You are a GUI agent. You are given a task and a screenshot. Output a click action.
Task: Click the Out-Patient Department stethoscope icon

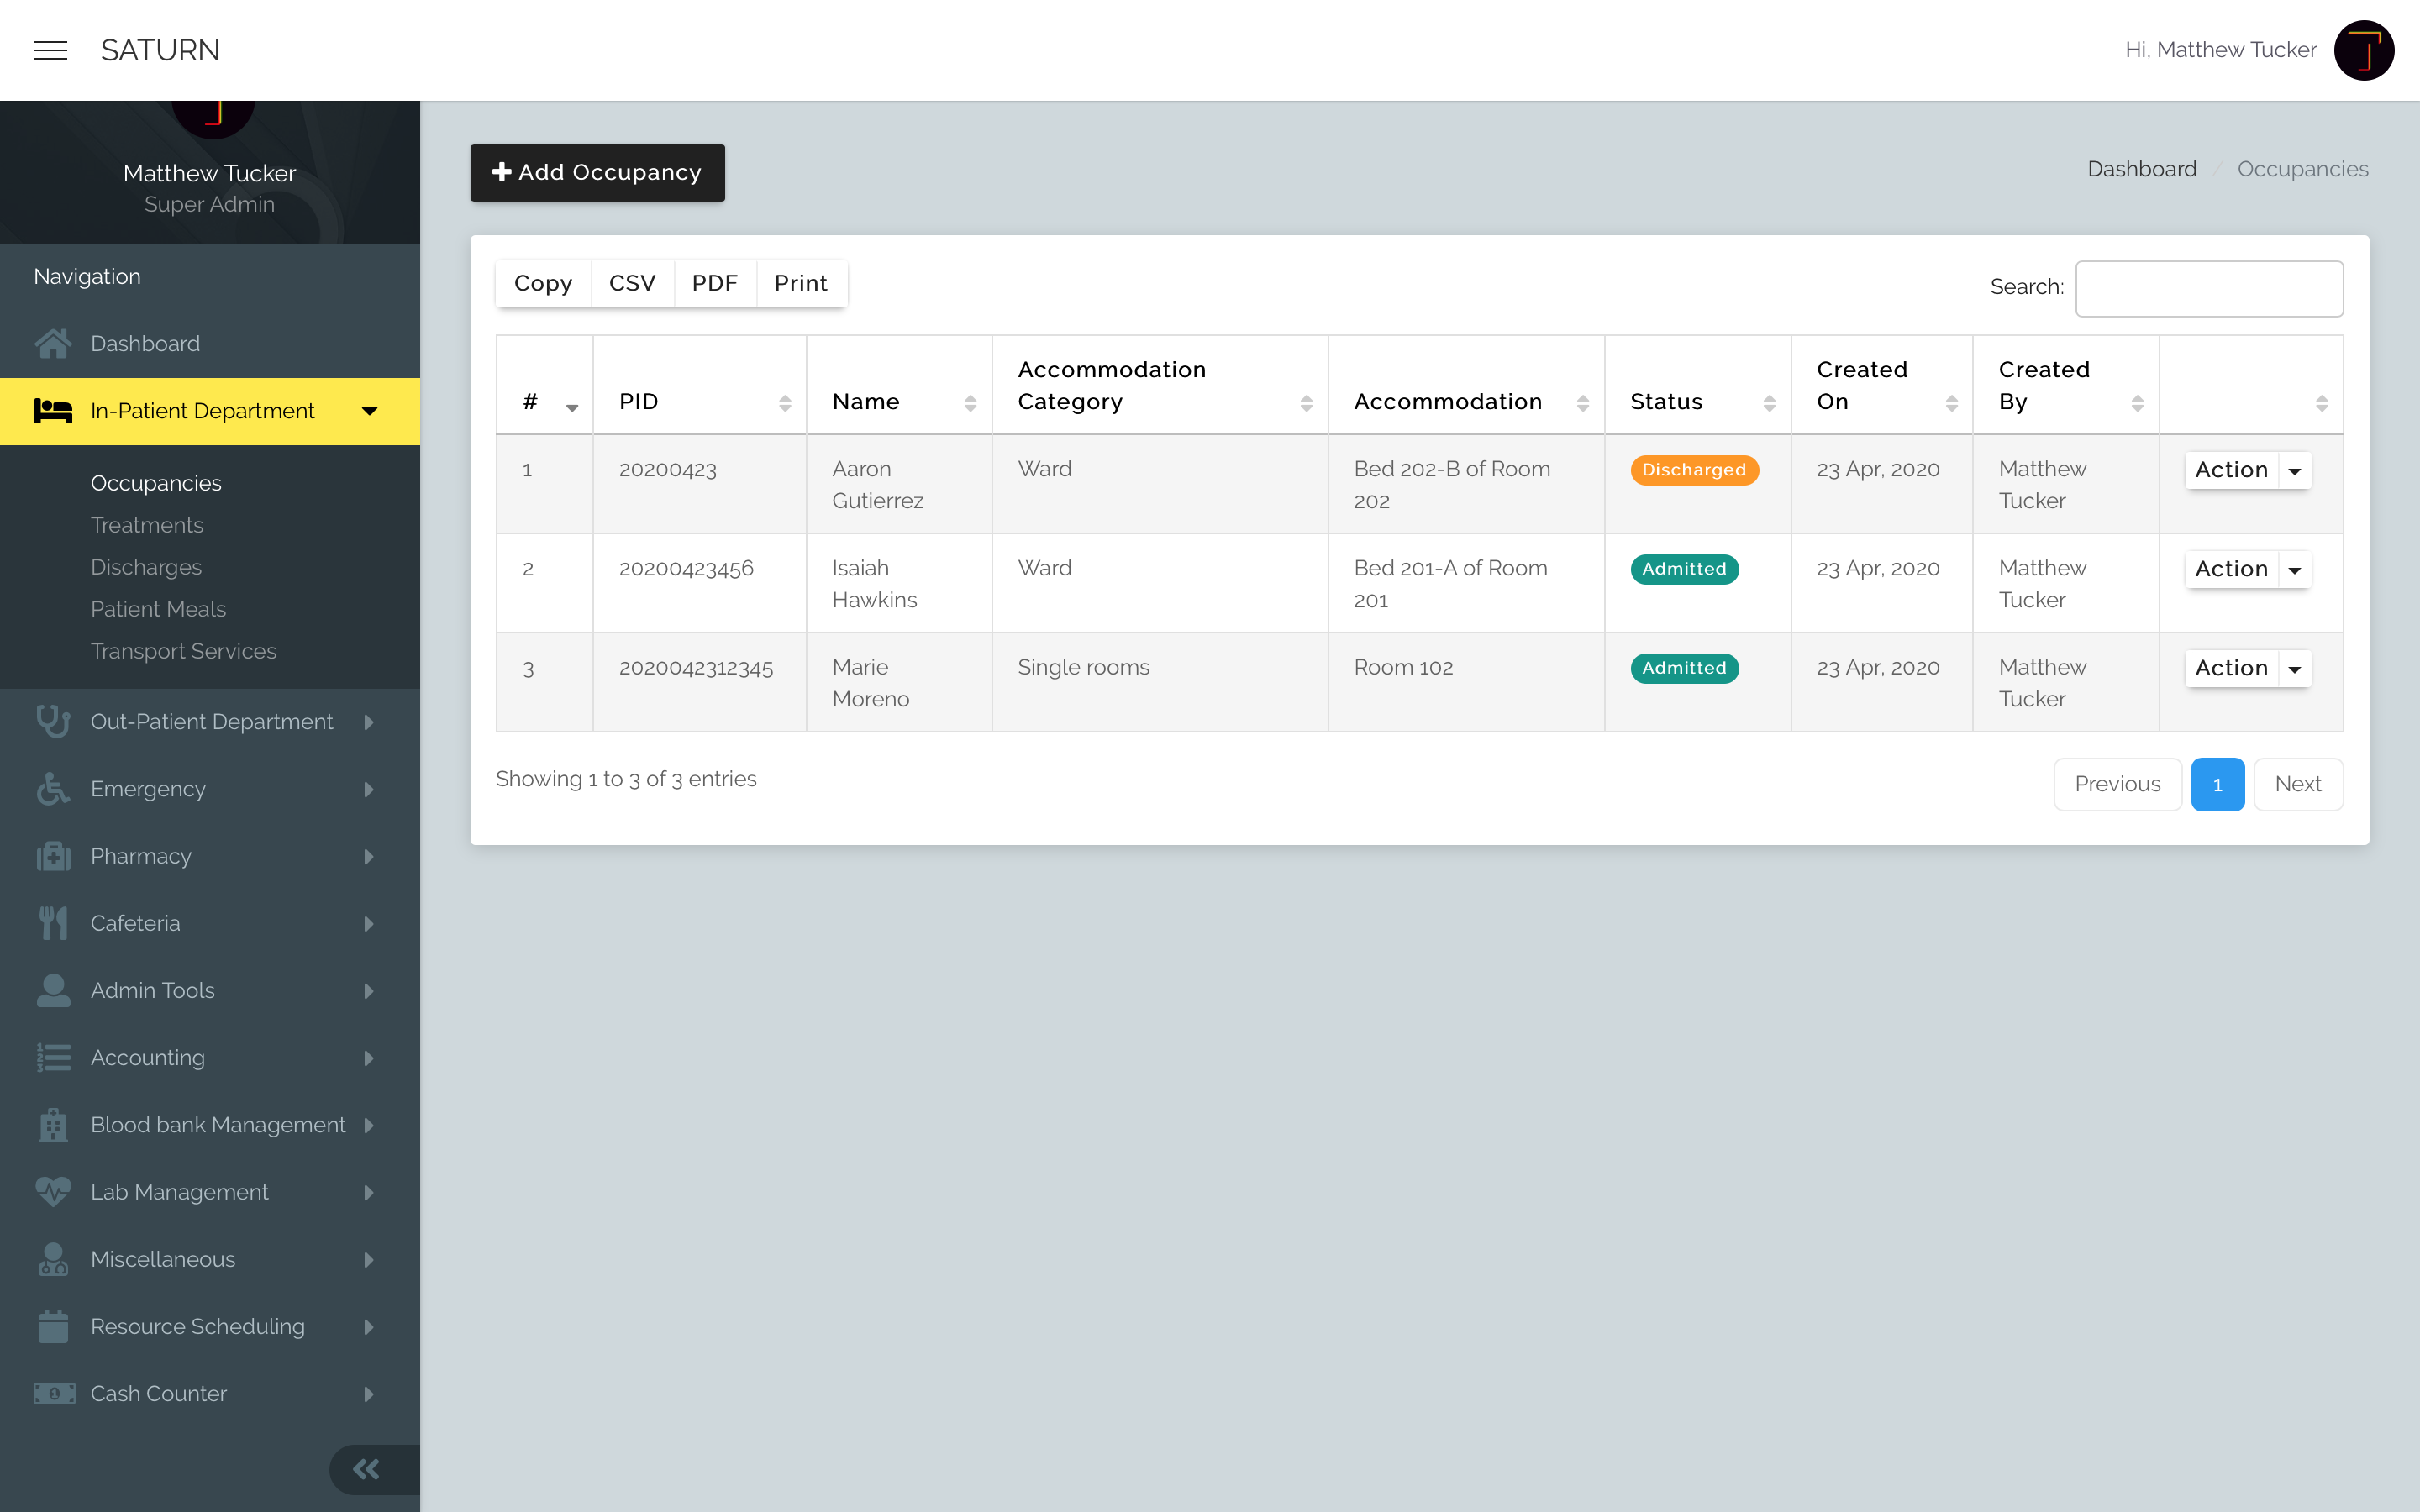click(53, 721)
